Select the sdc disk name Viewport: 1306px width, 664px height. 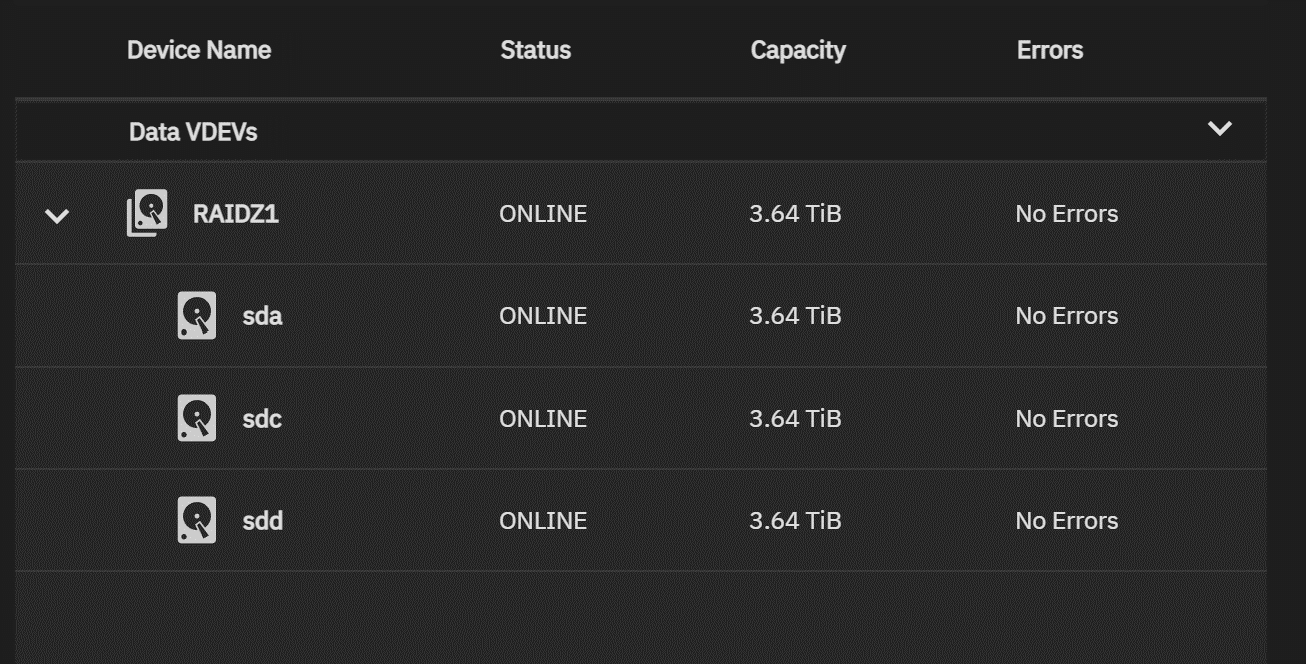(x=262, y=418)
